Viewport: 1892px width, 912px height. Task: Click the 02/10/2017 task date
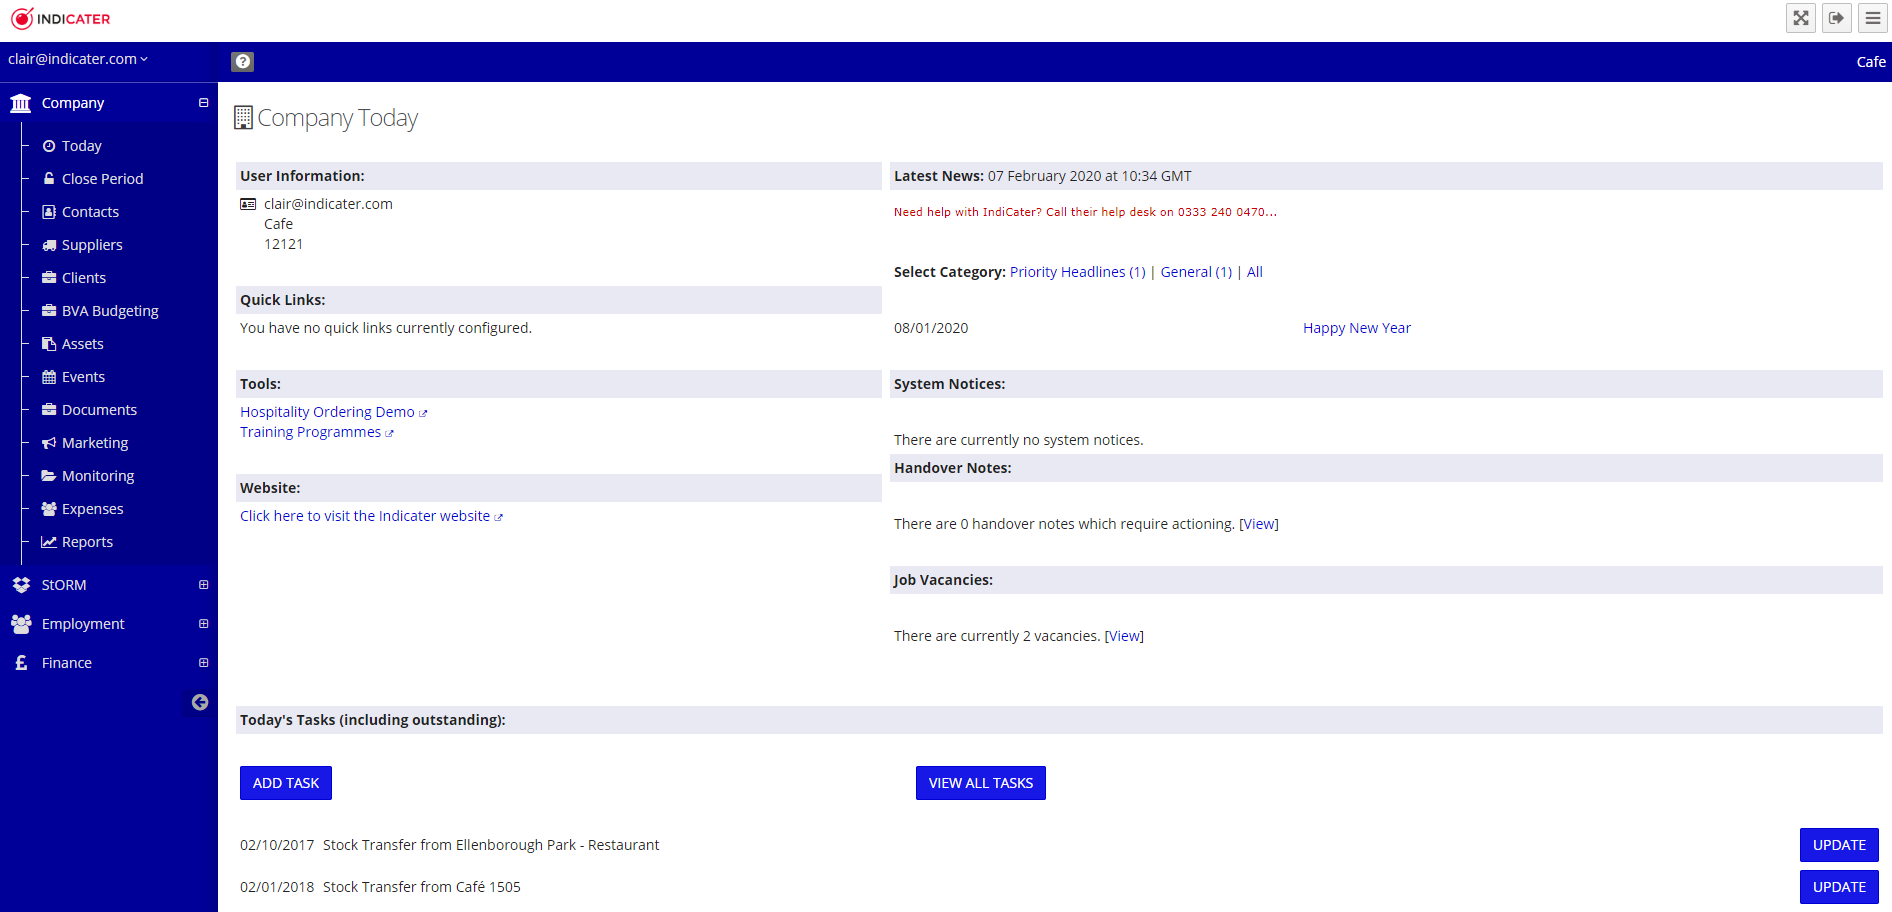(x=277, y=845)
